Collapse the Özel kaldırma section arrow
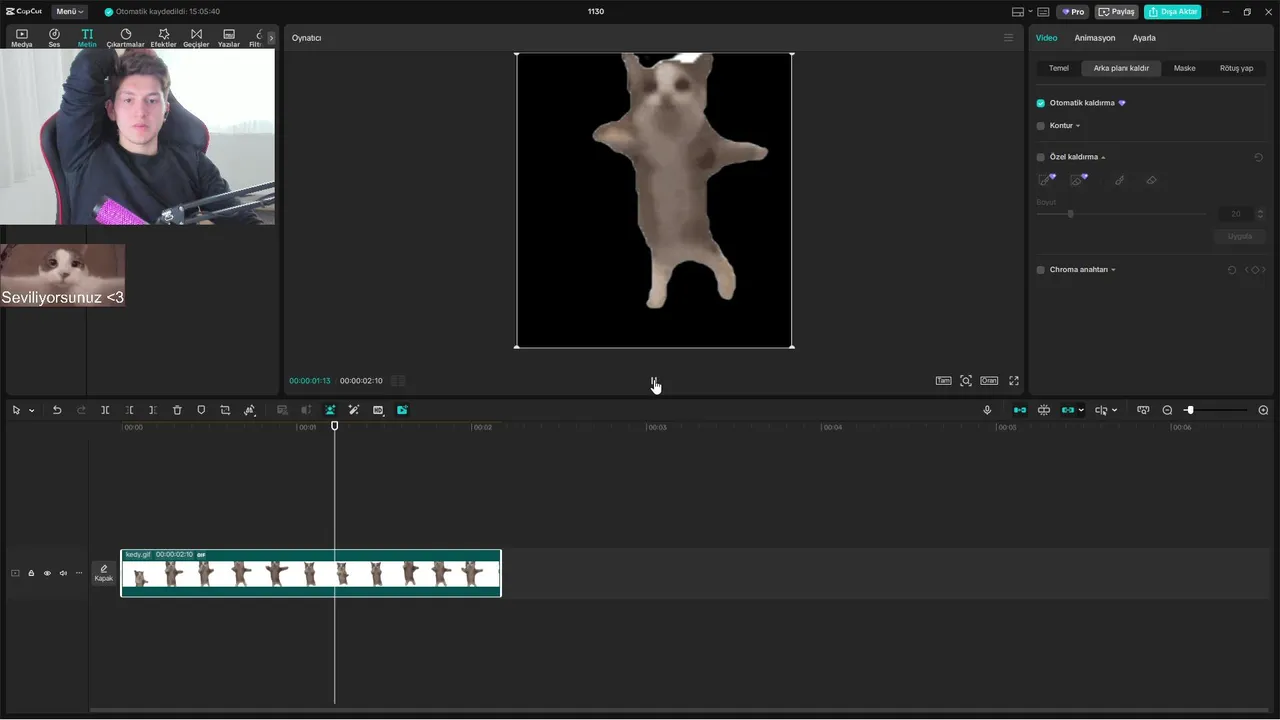 1103,157
